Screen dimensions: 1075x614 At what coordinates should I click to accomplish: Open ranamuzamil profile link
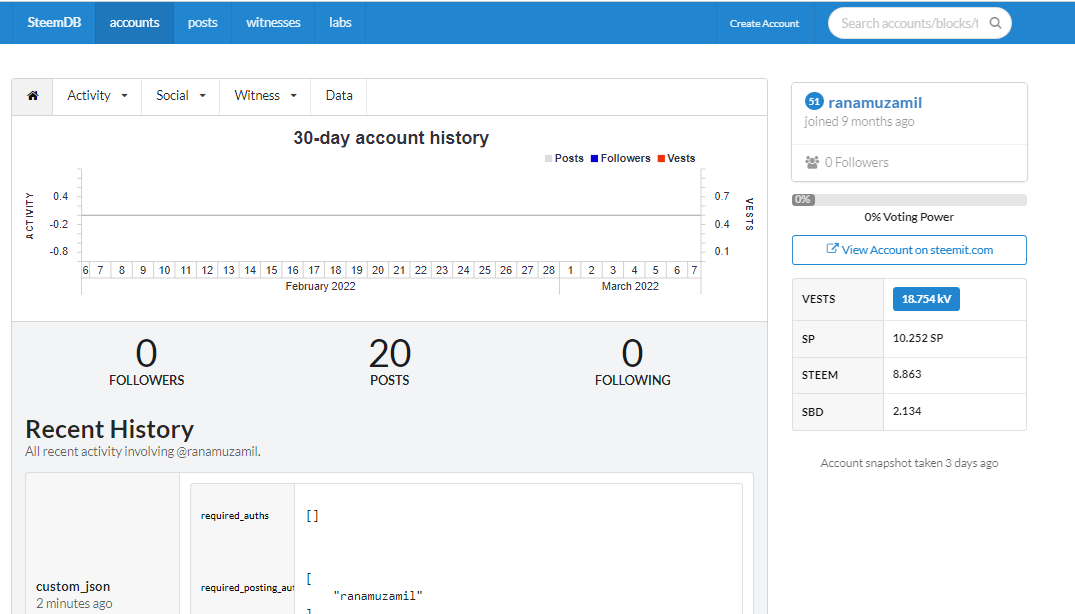click(x=875, y=103)
